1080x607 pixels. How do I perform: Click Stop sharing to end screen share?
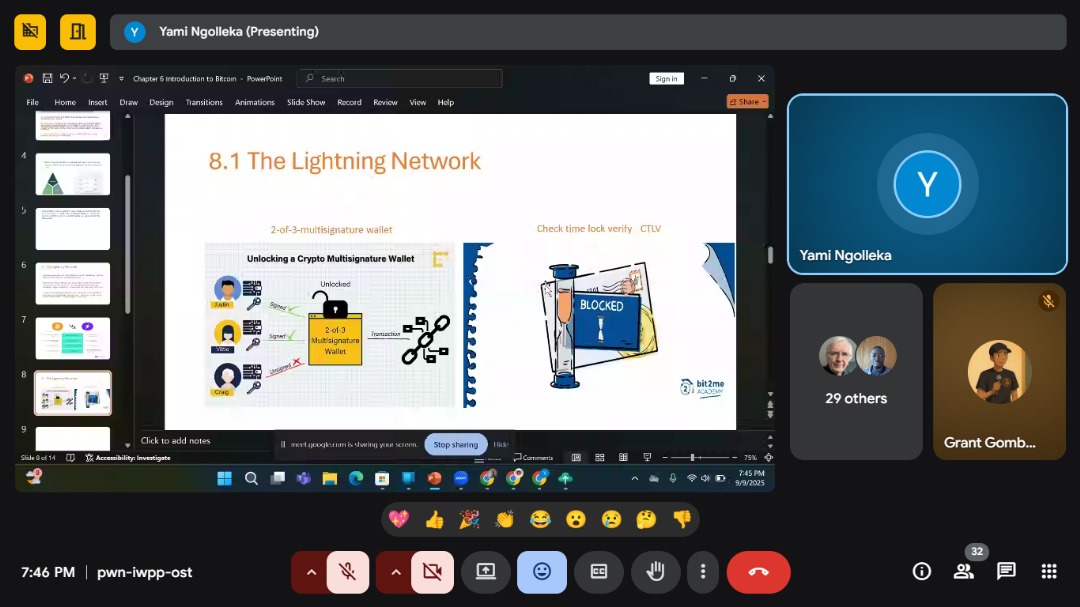tap(455, 443)
